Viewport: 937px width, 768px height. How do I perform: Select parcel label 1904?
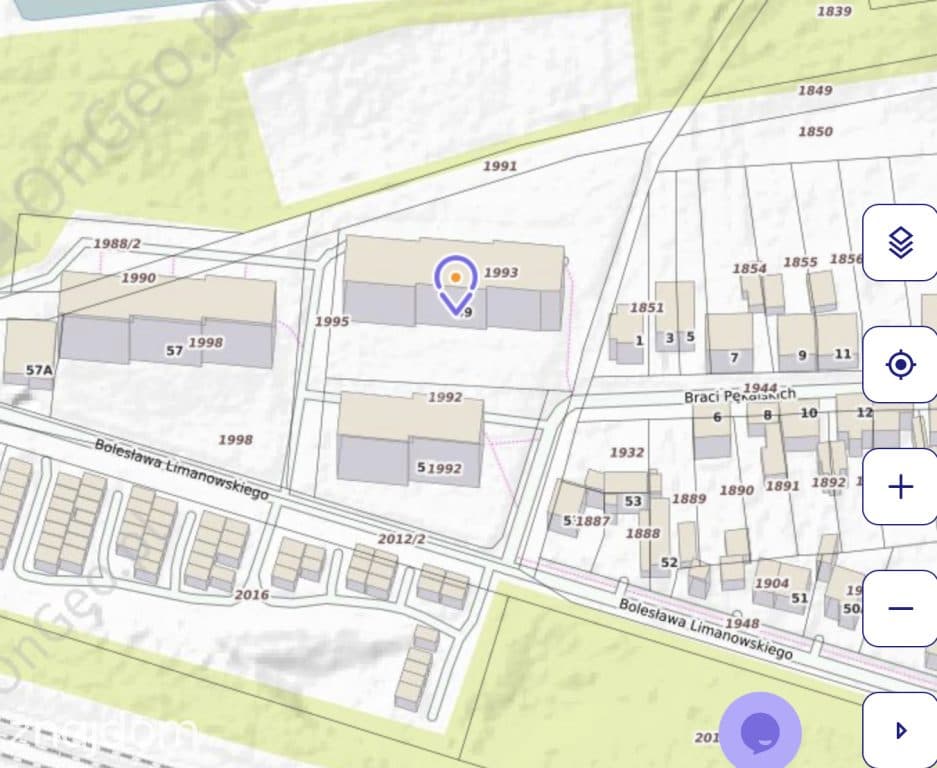coord(772,583)
